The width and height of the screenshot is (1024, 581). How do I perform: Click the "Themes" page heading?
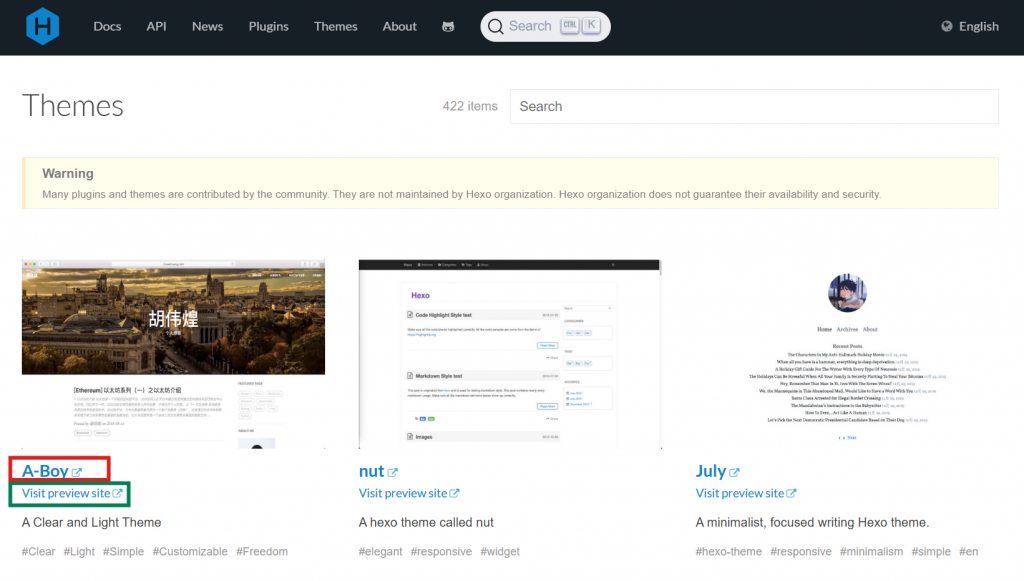[72, 106]
